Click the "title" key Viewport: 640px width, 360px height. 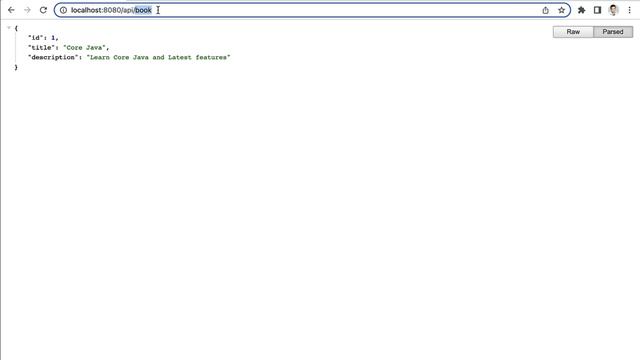point(41,47)
